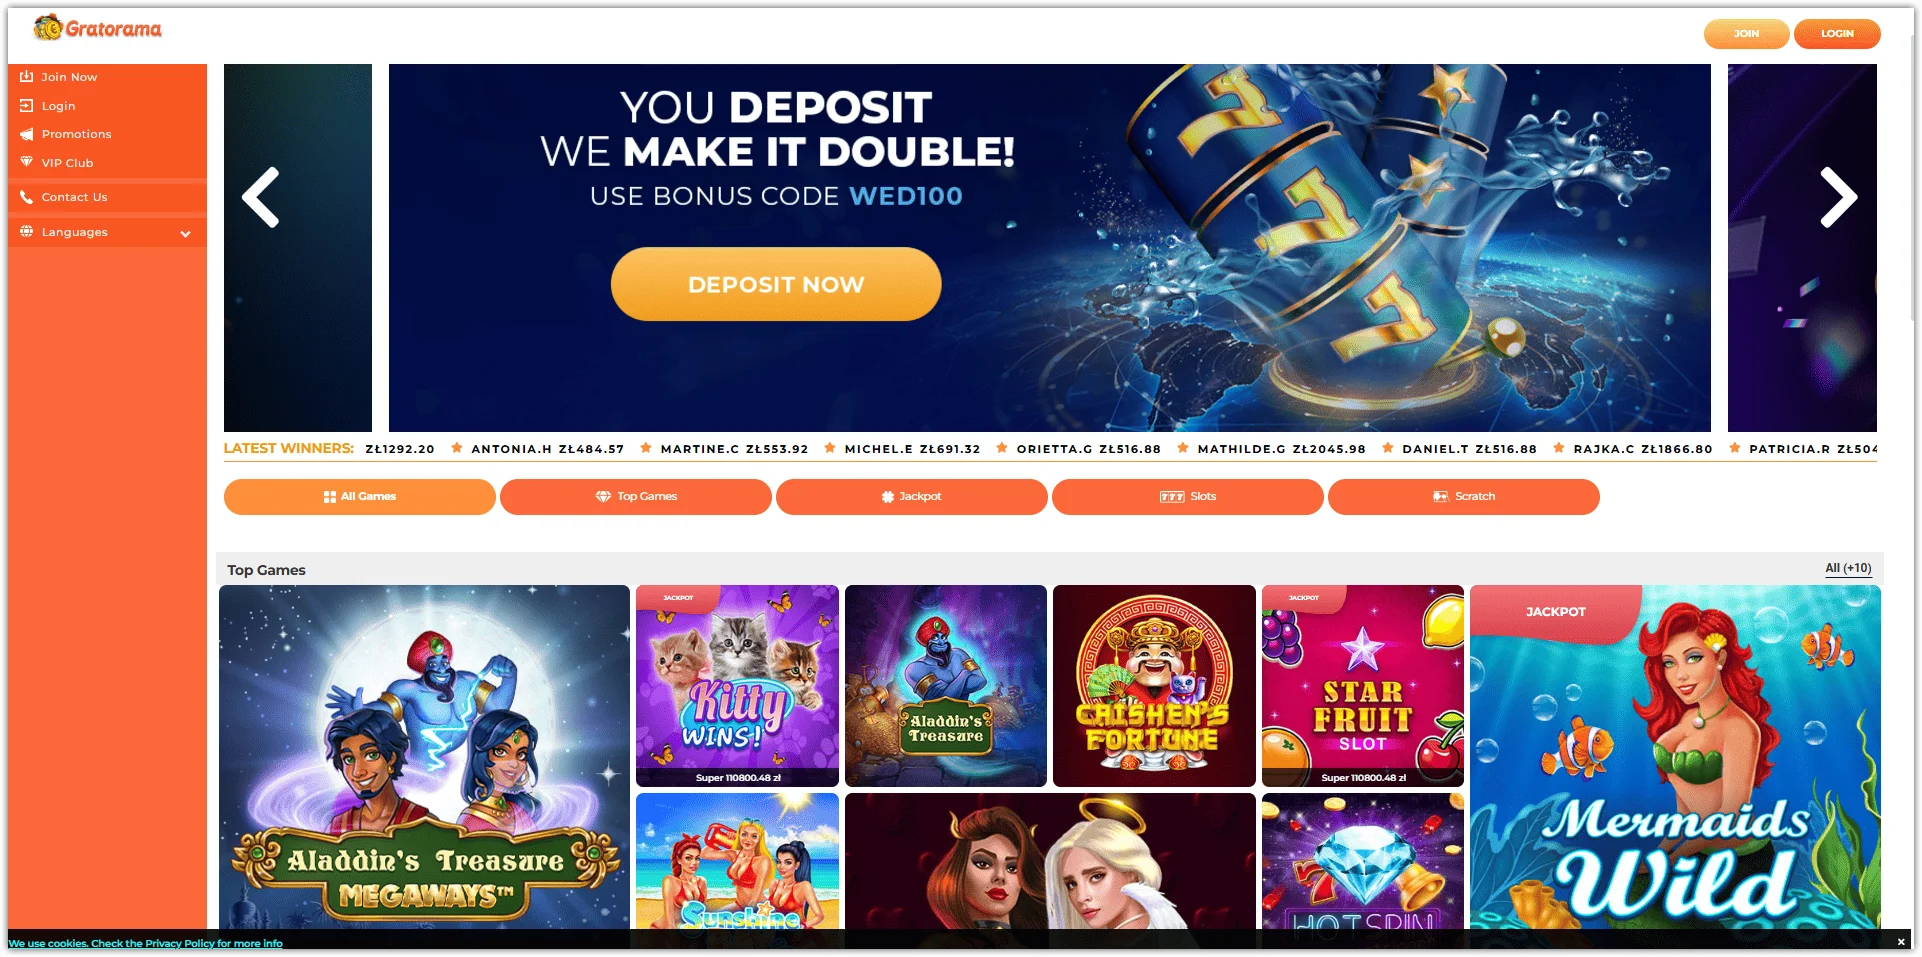Open the All (+10) top games link
1922x957 pixels.
point(1848,568)
